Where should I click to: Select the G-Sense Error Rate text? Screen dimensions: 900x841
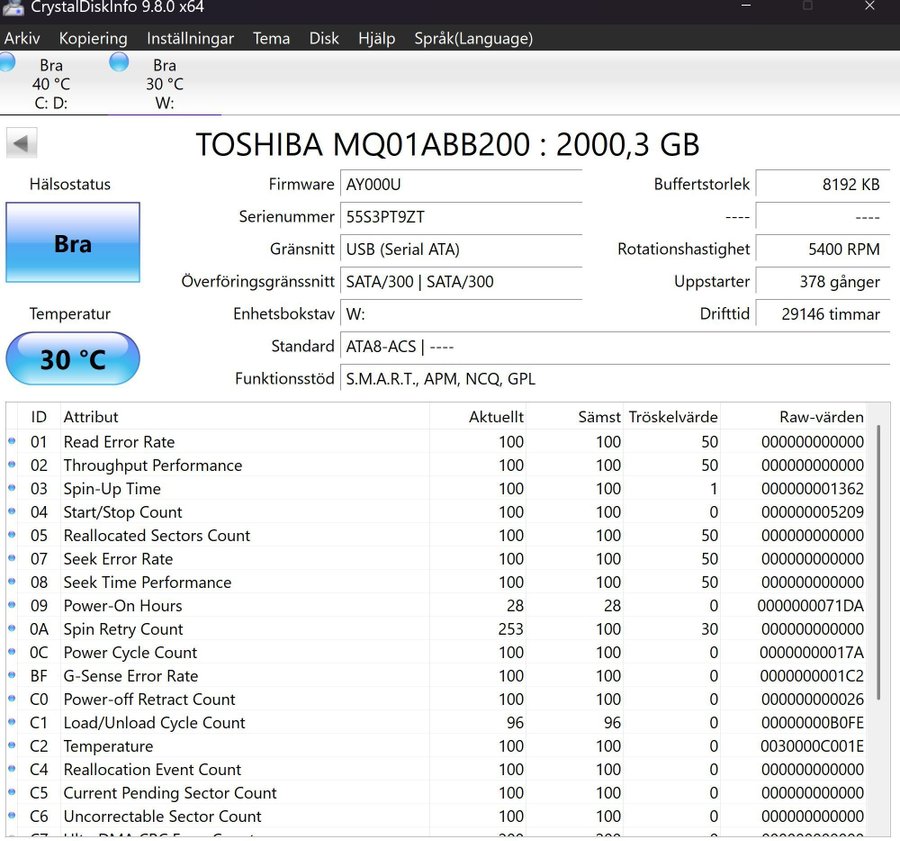131,676
